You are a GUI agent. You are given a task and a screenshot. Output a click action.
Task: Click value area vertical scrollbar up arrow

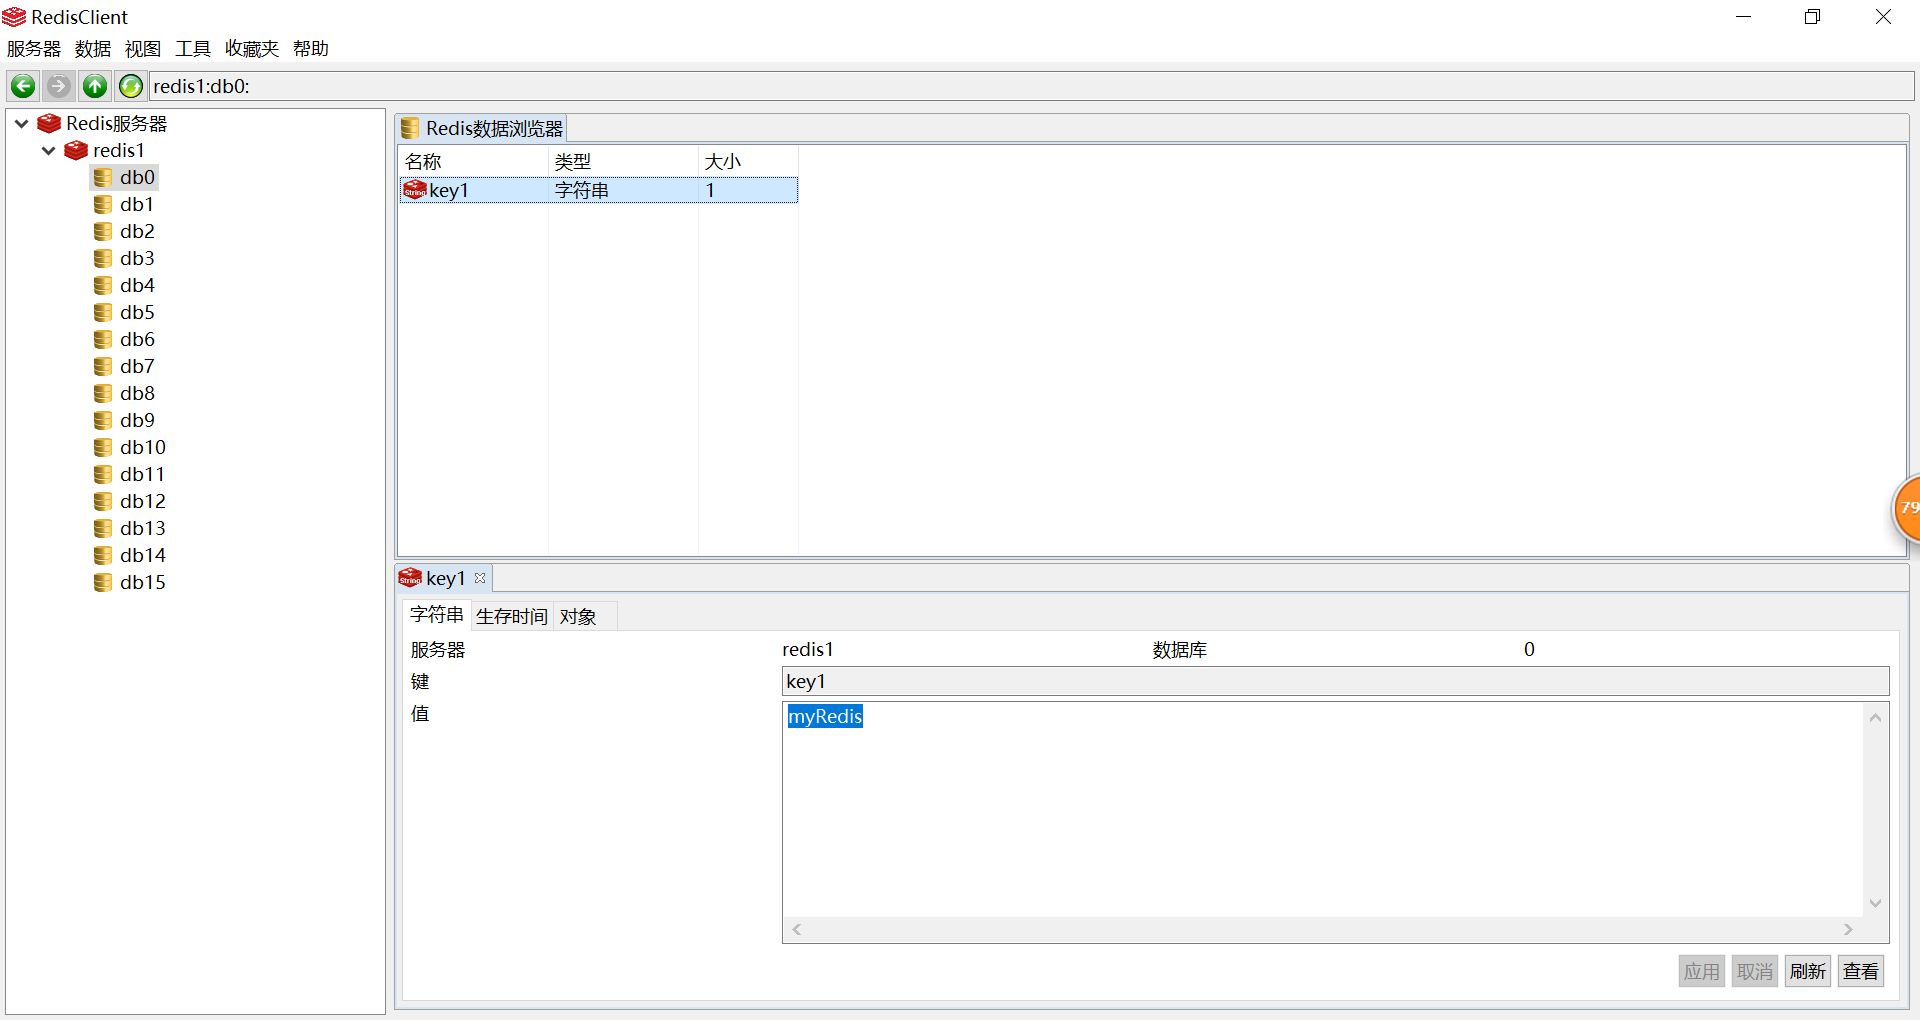[x=1876, y=717]
